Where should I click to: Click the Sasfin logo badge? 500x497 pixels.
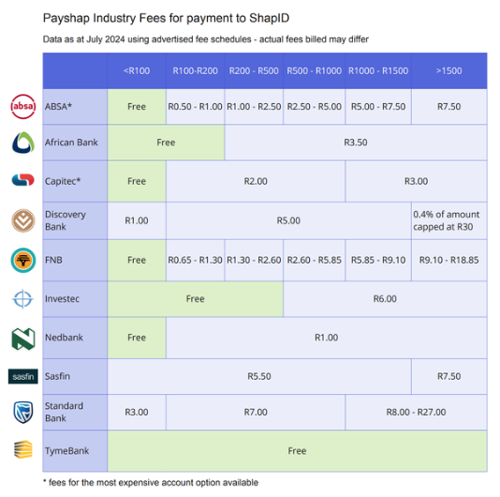coord(23,376)
